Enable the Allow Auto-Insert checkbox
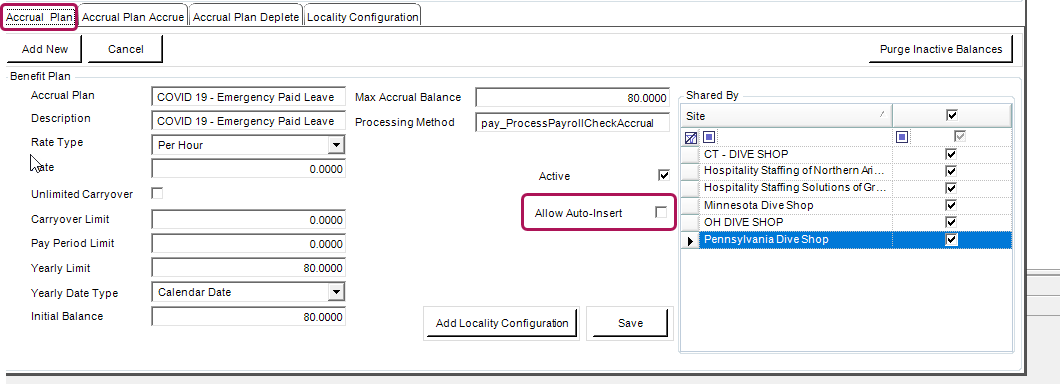The image size is (1060, 384). coord(661,212)
